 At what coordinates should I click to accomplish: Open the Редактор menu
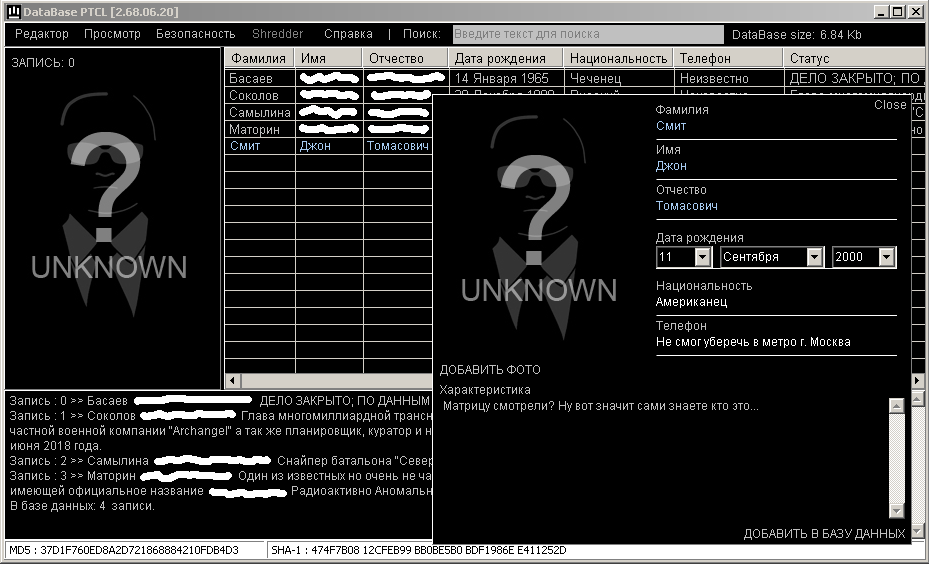click(42, 34)
